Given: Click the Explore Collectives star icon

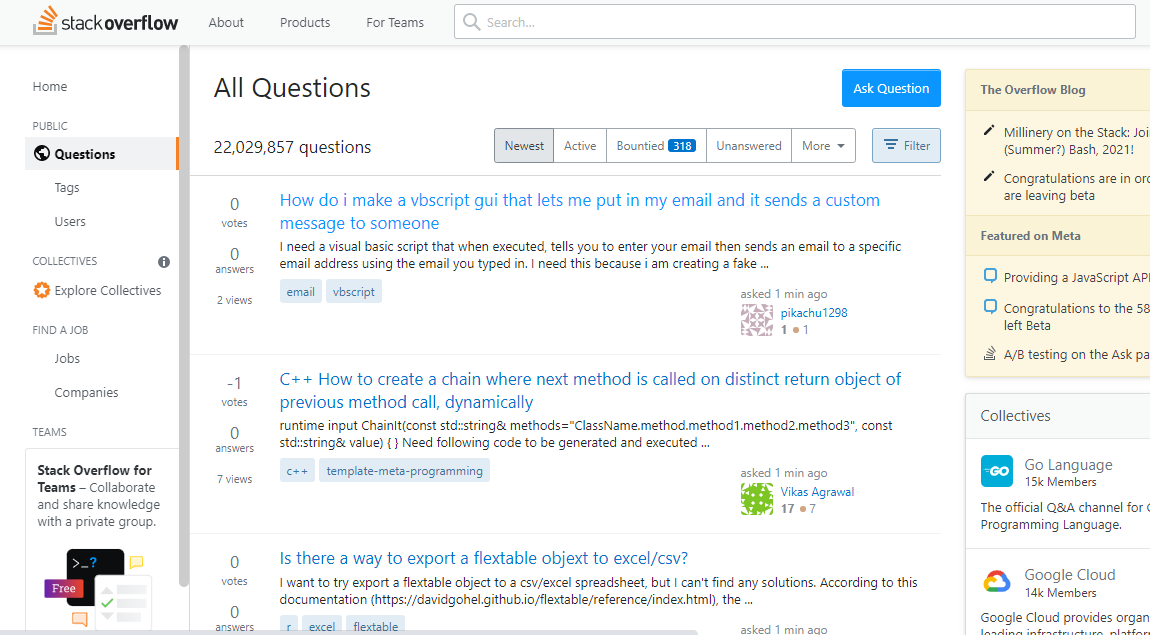Looking at the screenshot, I should [42, 291].
